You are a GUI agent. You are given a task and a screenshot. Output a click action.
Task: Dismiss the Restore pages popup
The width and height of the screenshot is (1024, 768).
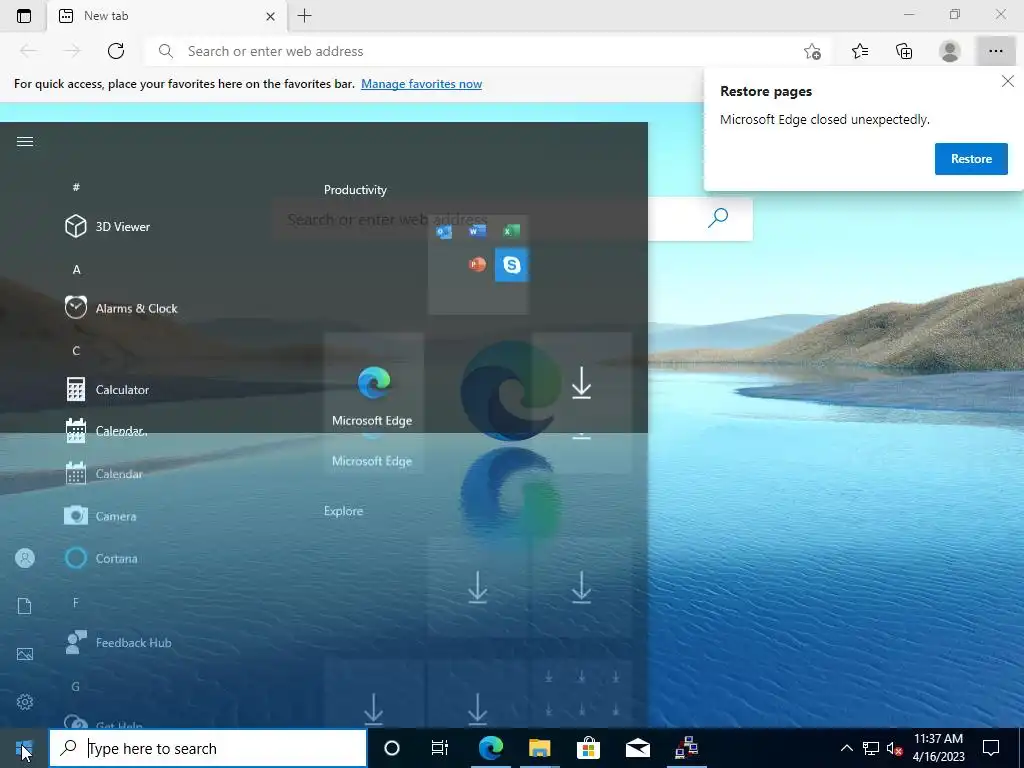click(x=1008, y=81)
